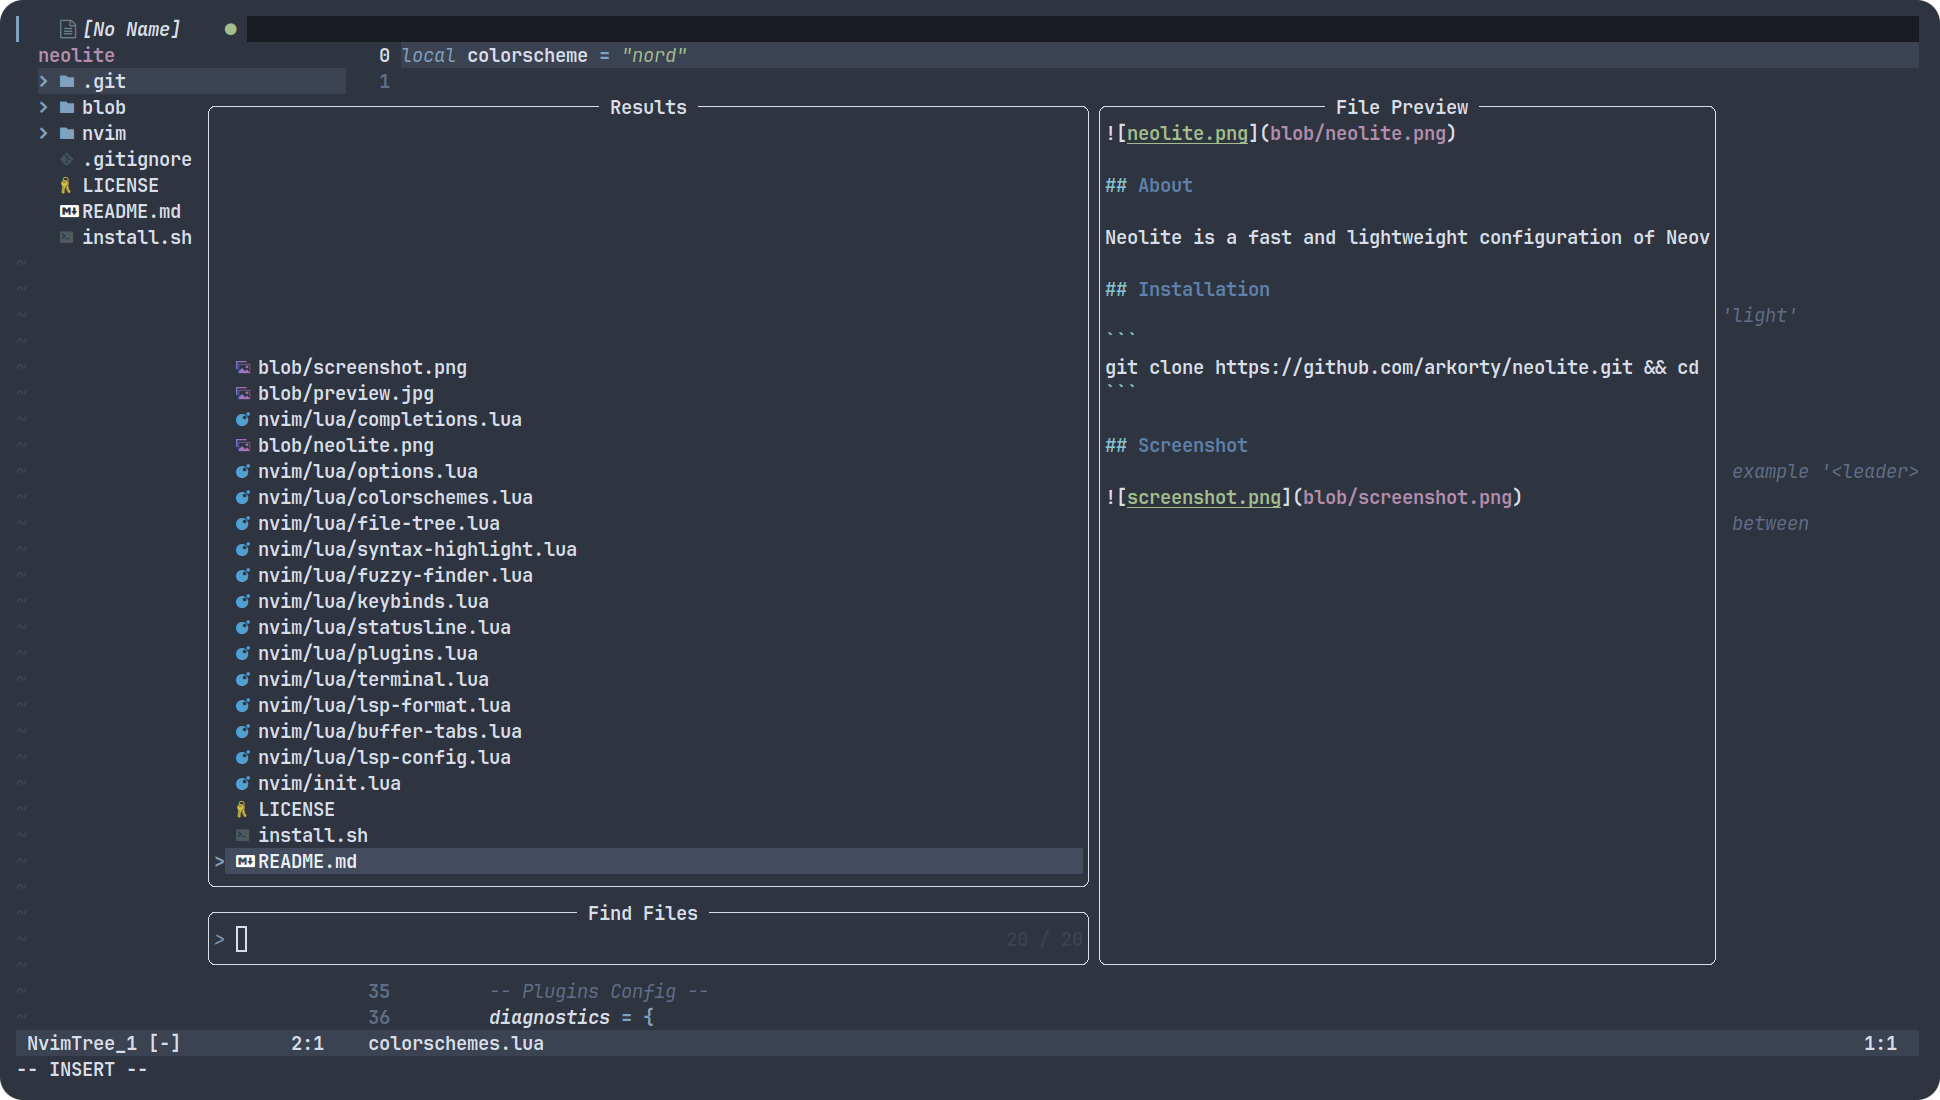Open the neolite.png link in preview
1940x1100 pixels.
[x=1187, y=133]
